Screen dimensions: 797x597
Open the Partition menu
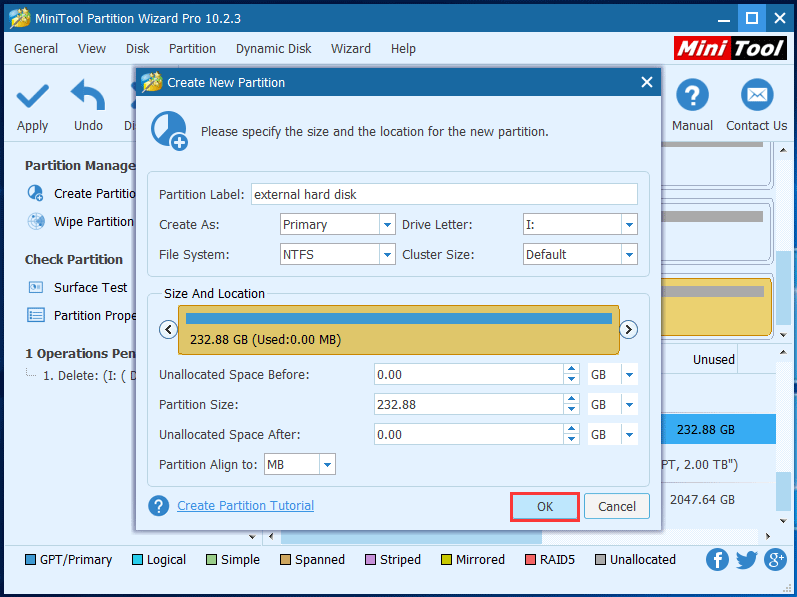[x=192, y=48]
